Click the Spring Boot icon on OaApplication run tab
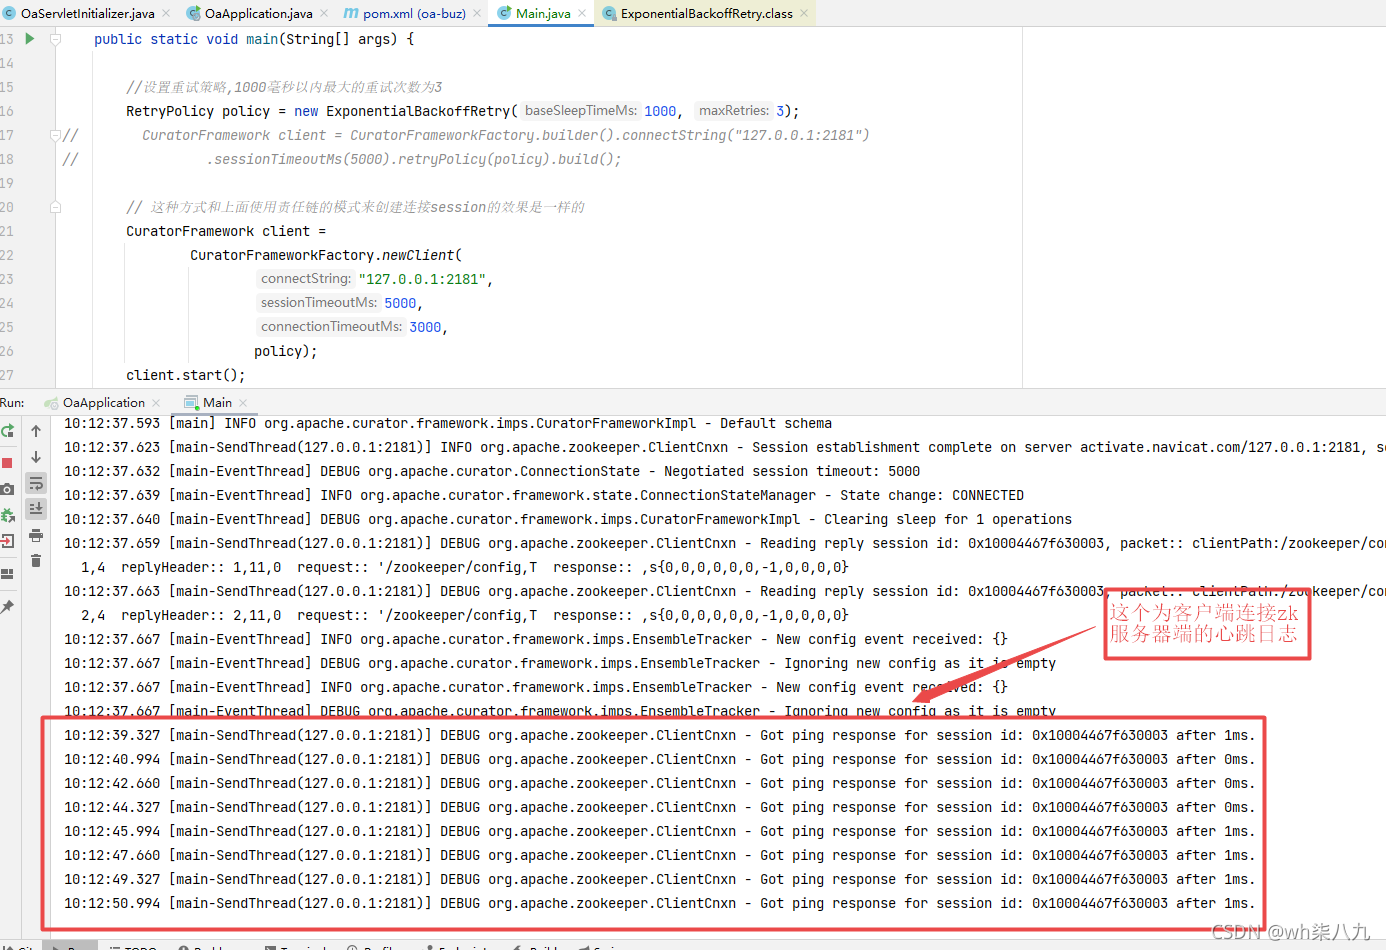The height and width of the screenshot is (950, 1386). [51, 403]
